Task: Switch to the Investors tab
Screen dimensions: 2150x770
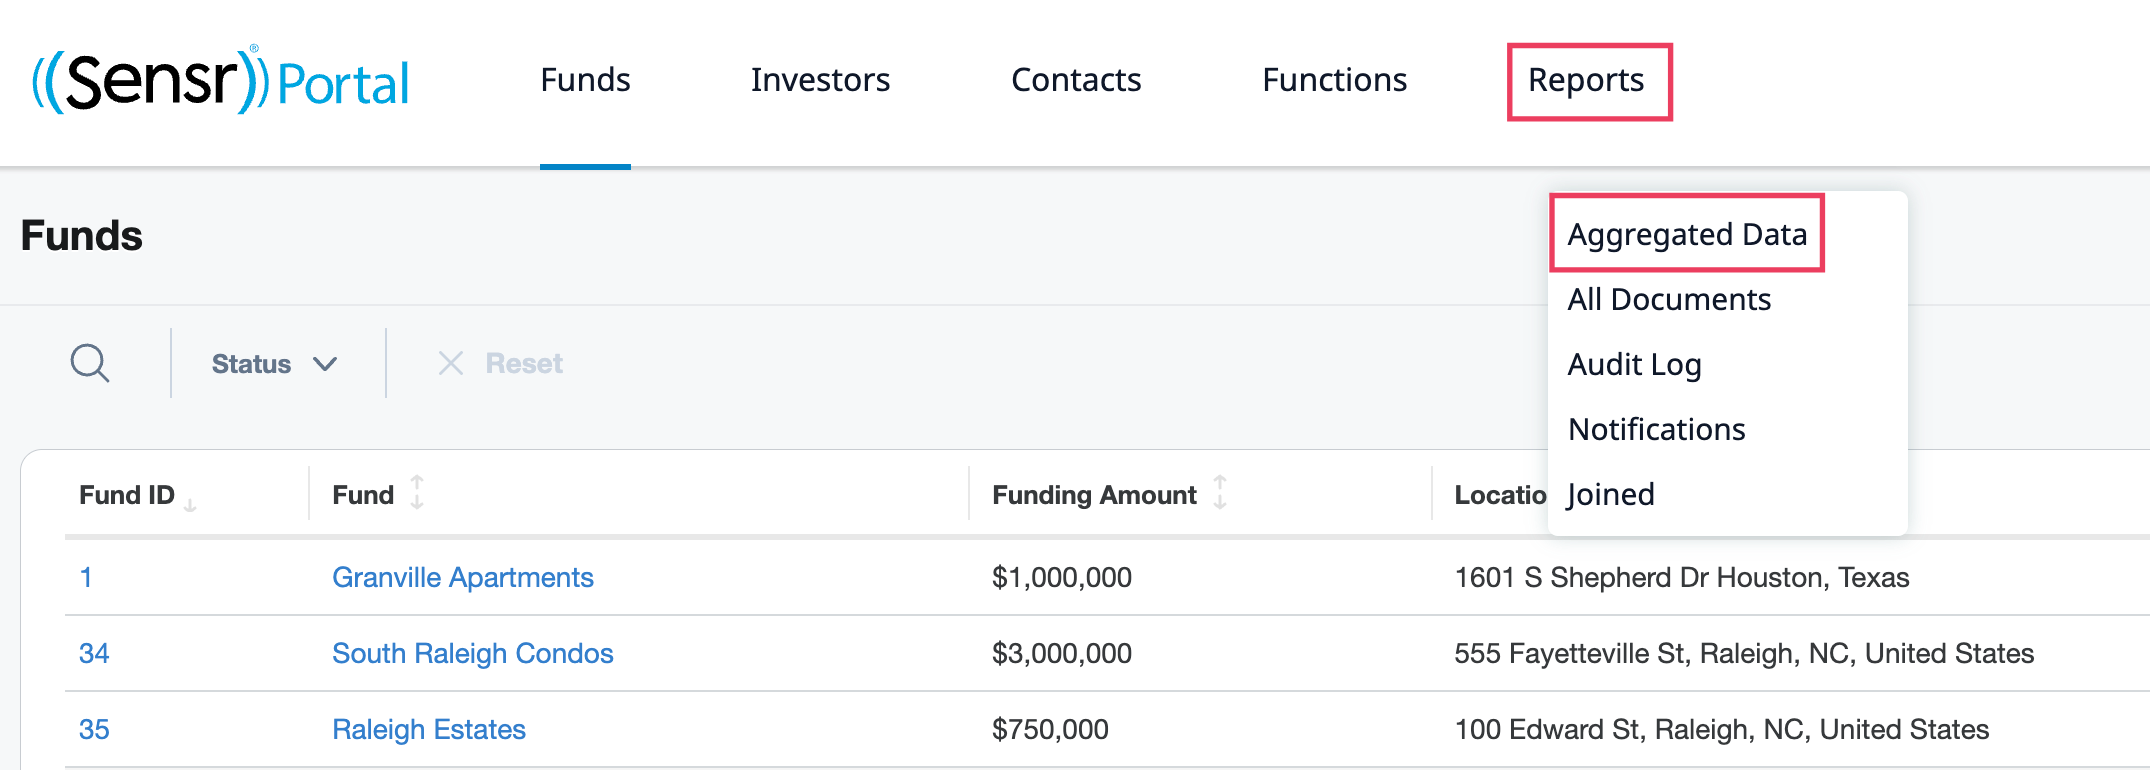Action: coord(820,80)
